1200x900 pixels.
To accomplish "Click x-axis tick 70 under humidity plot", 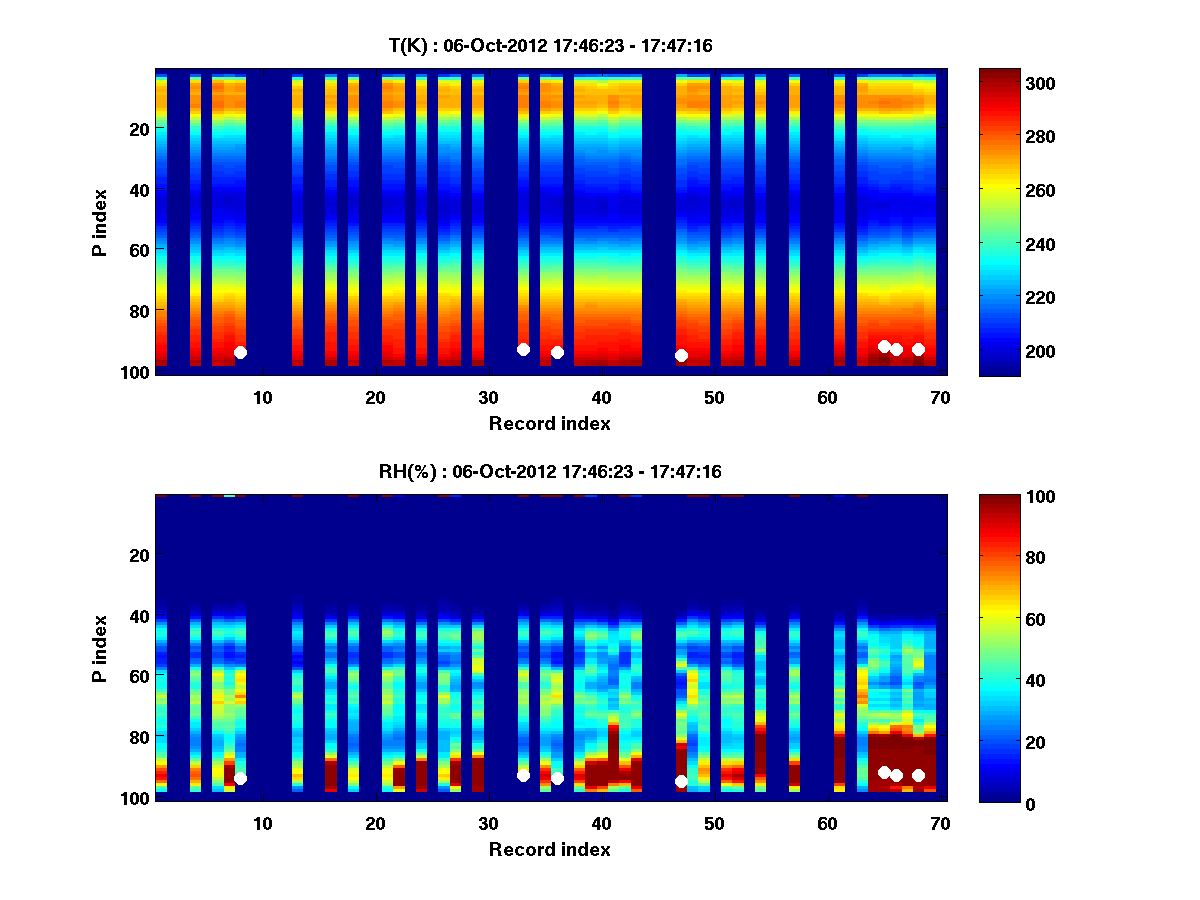I will (x=939, y=823).
